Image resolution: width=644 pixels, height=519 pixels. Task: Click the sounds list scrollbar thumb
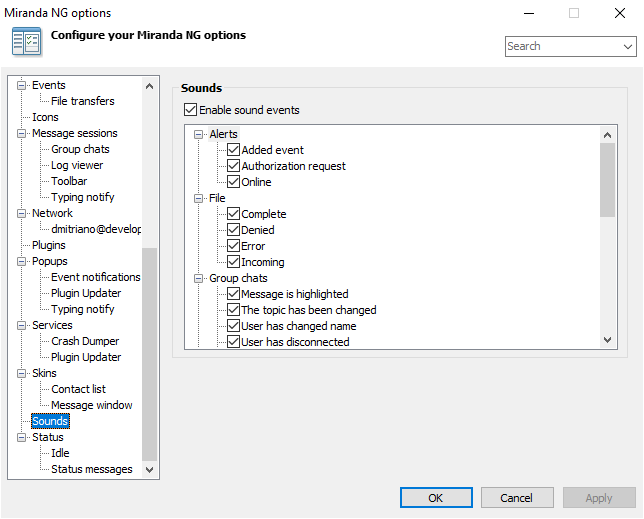(607, 180)
